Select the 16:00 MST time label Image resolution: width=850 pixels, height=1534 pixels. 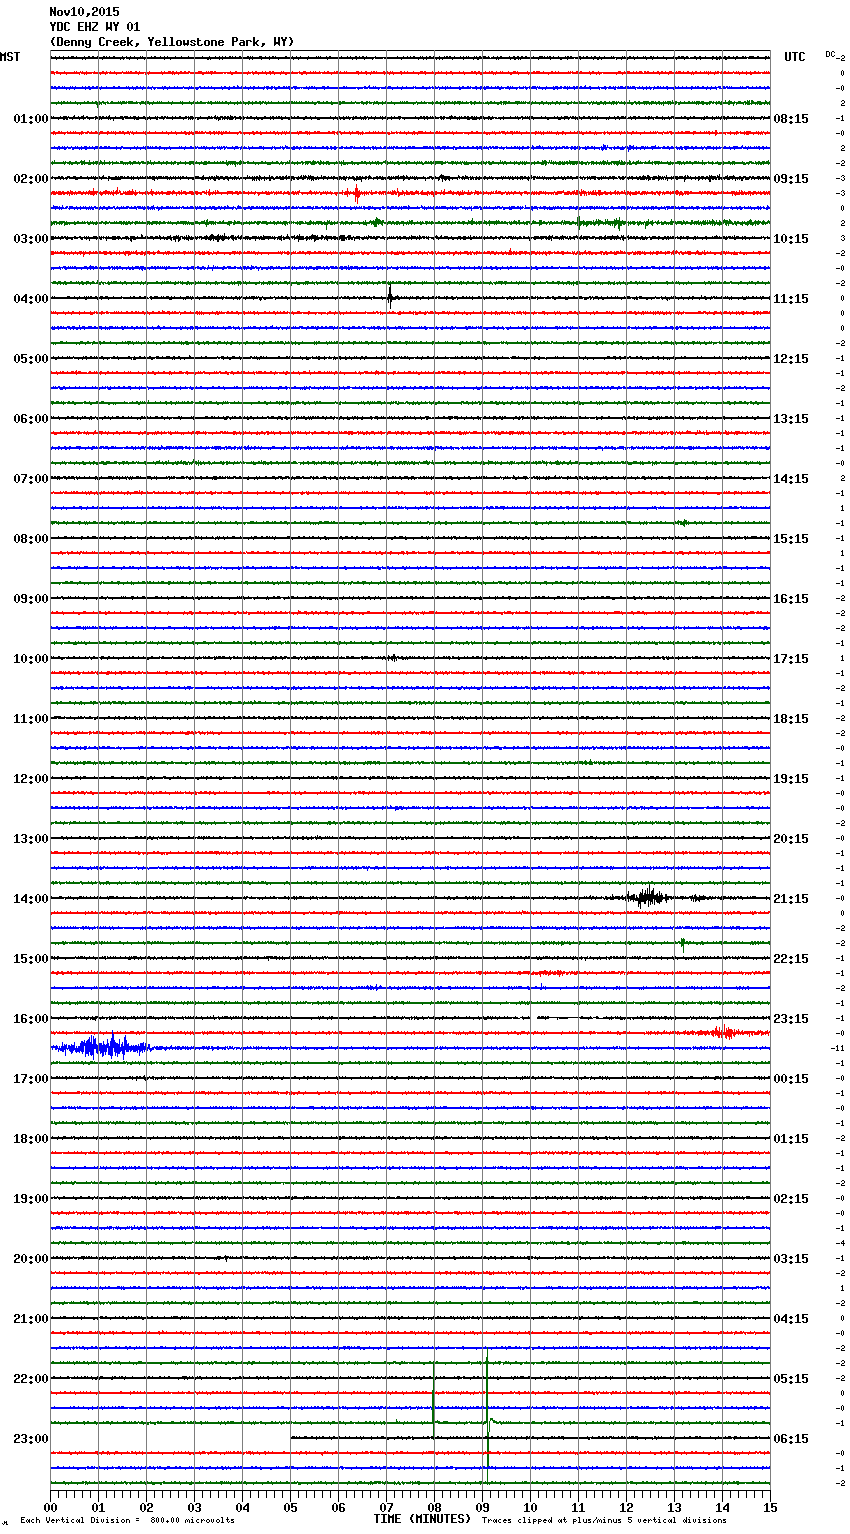pyautogui.click(x=31, y=1019)
